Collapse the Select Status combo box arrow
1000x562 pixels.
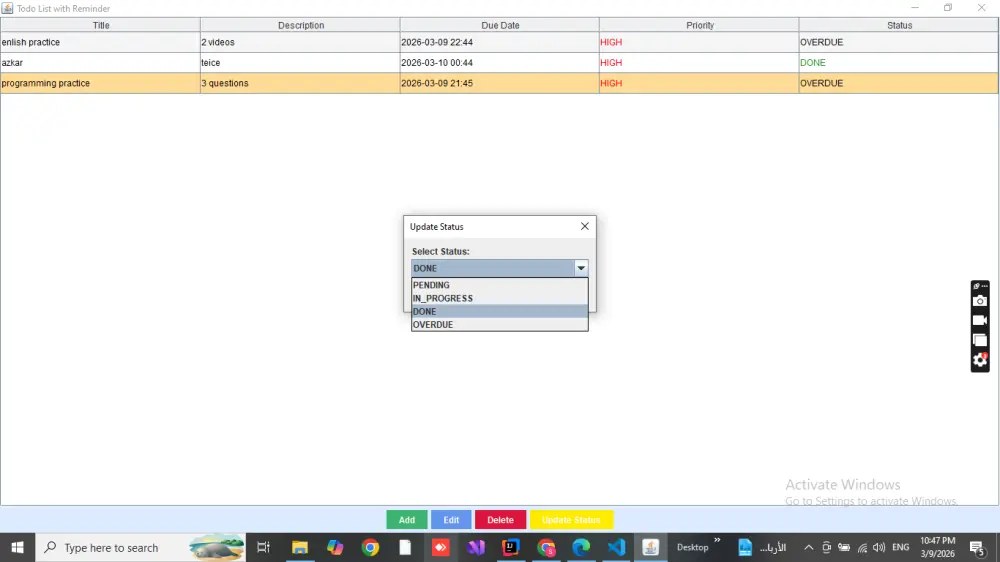click(580, 268)
